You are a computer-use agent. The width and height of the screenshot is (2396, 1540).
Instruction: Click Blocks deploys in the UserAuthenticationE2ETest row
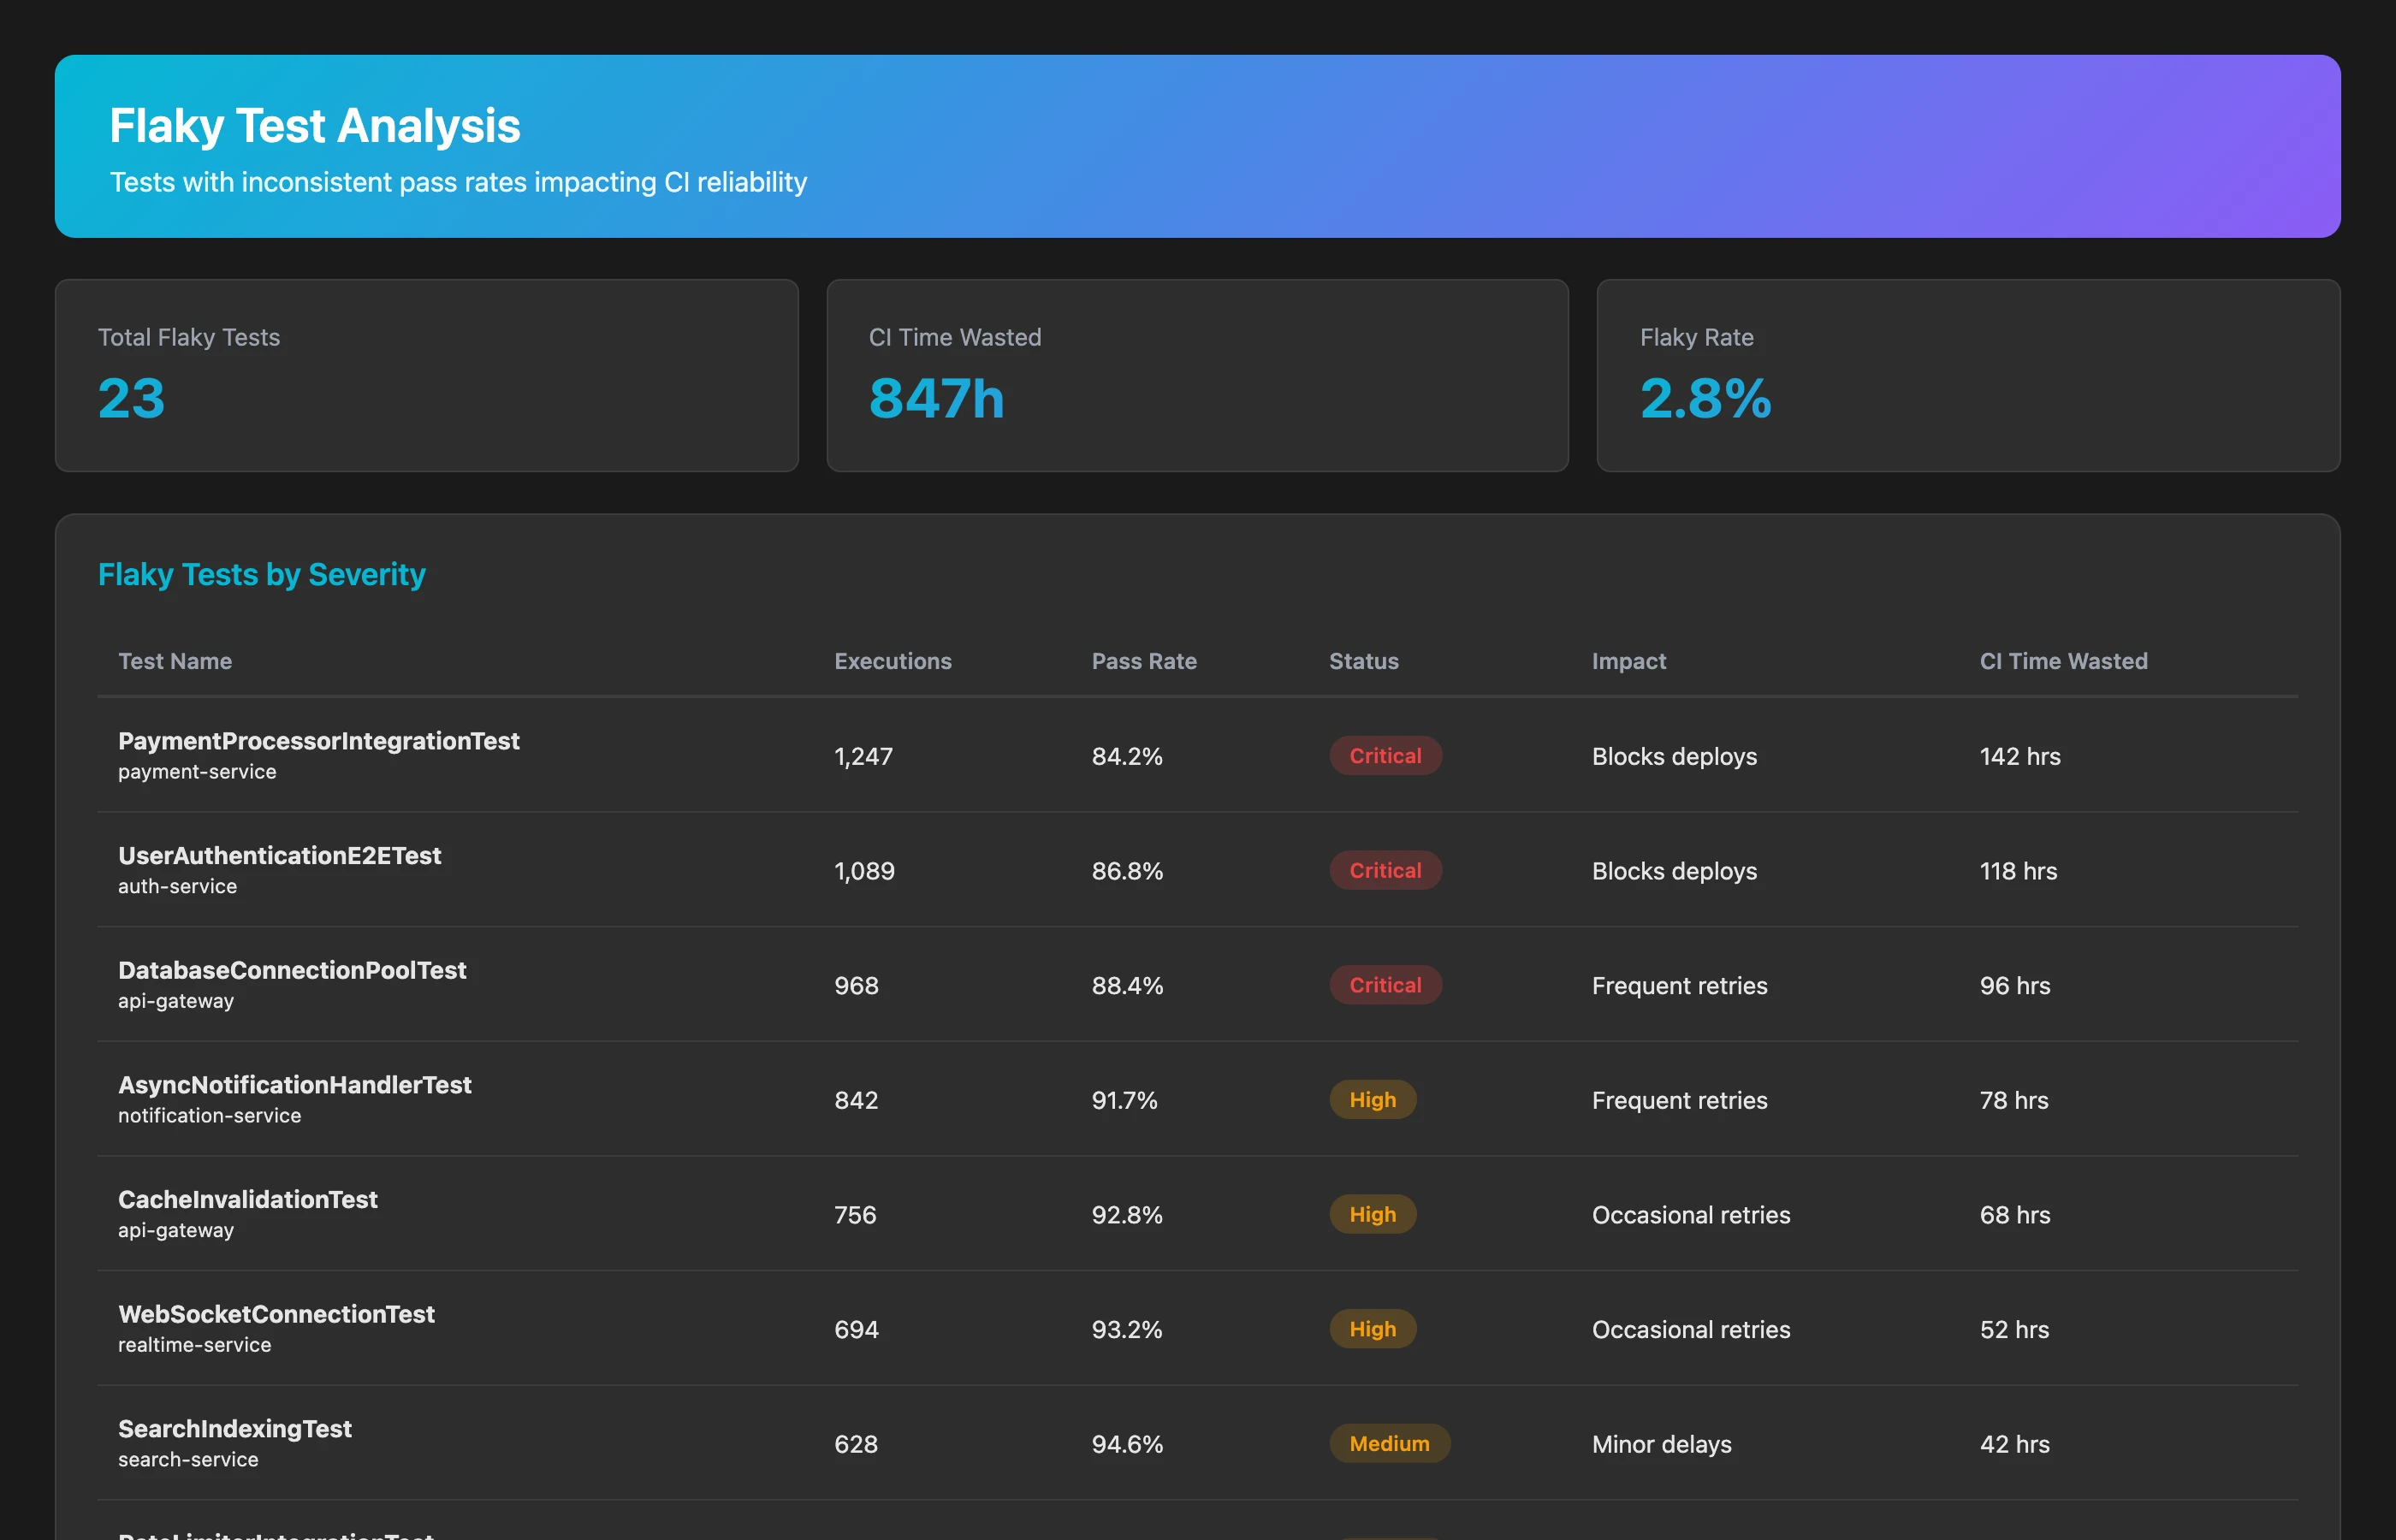point(1675,871)
